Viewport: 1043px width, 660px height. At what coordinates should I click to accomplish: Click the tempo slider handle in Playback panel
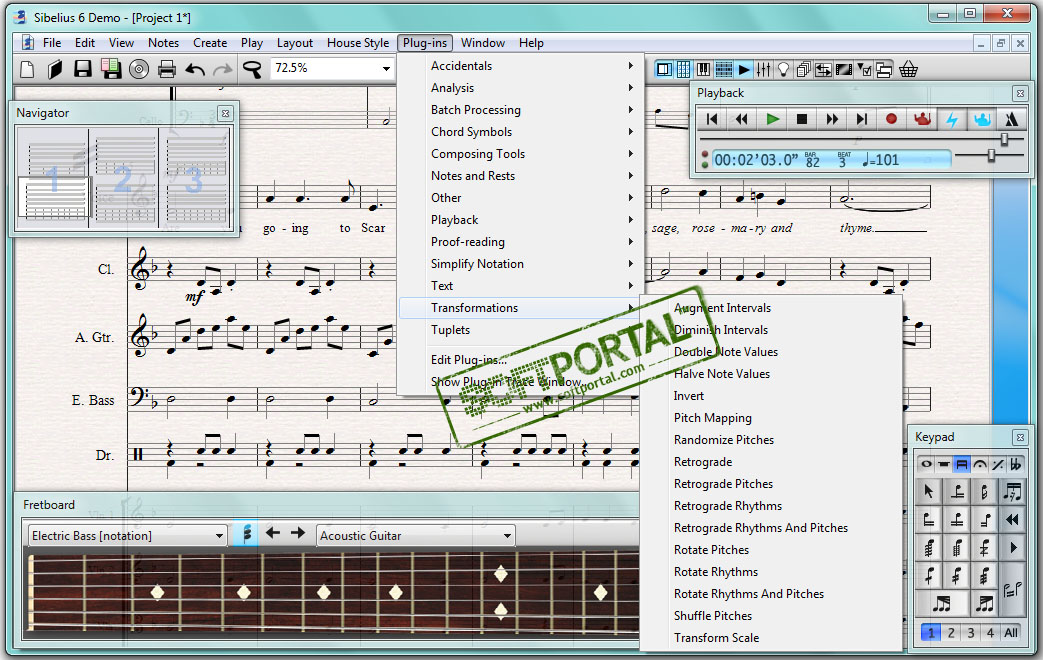(x=991, y=155)
